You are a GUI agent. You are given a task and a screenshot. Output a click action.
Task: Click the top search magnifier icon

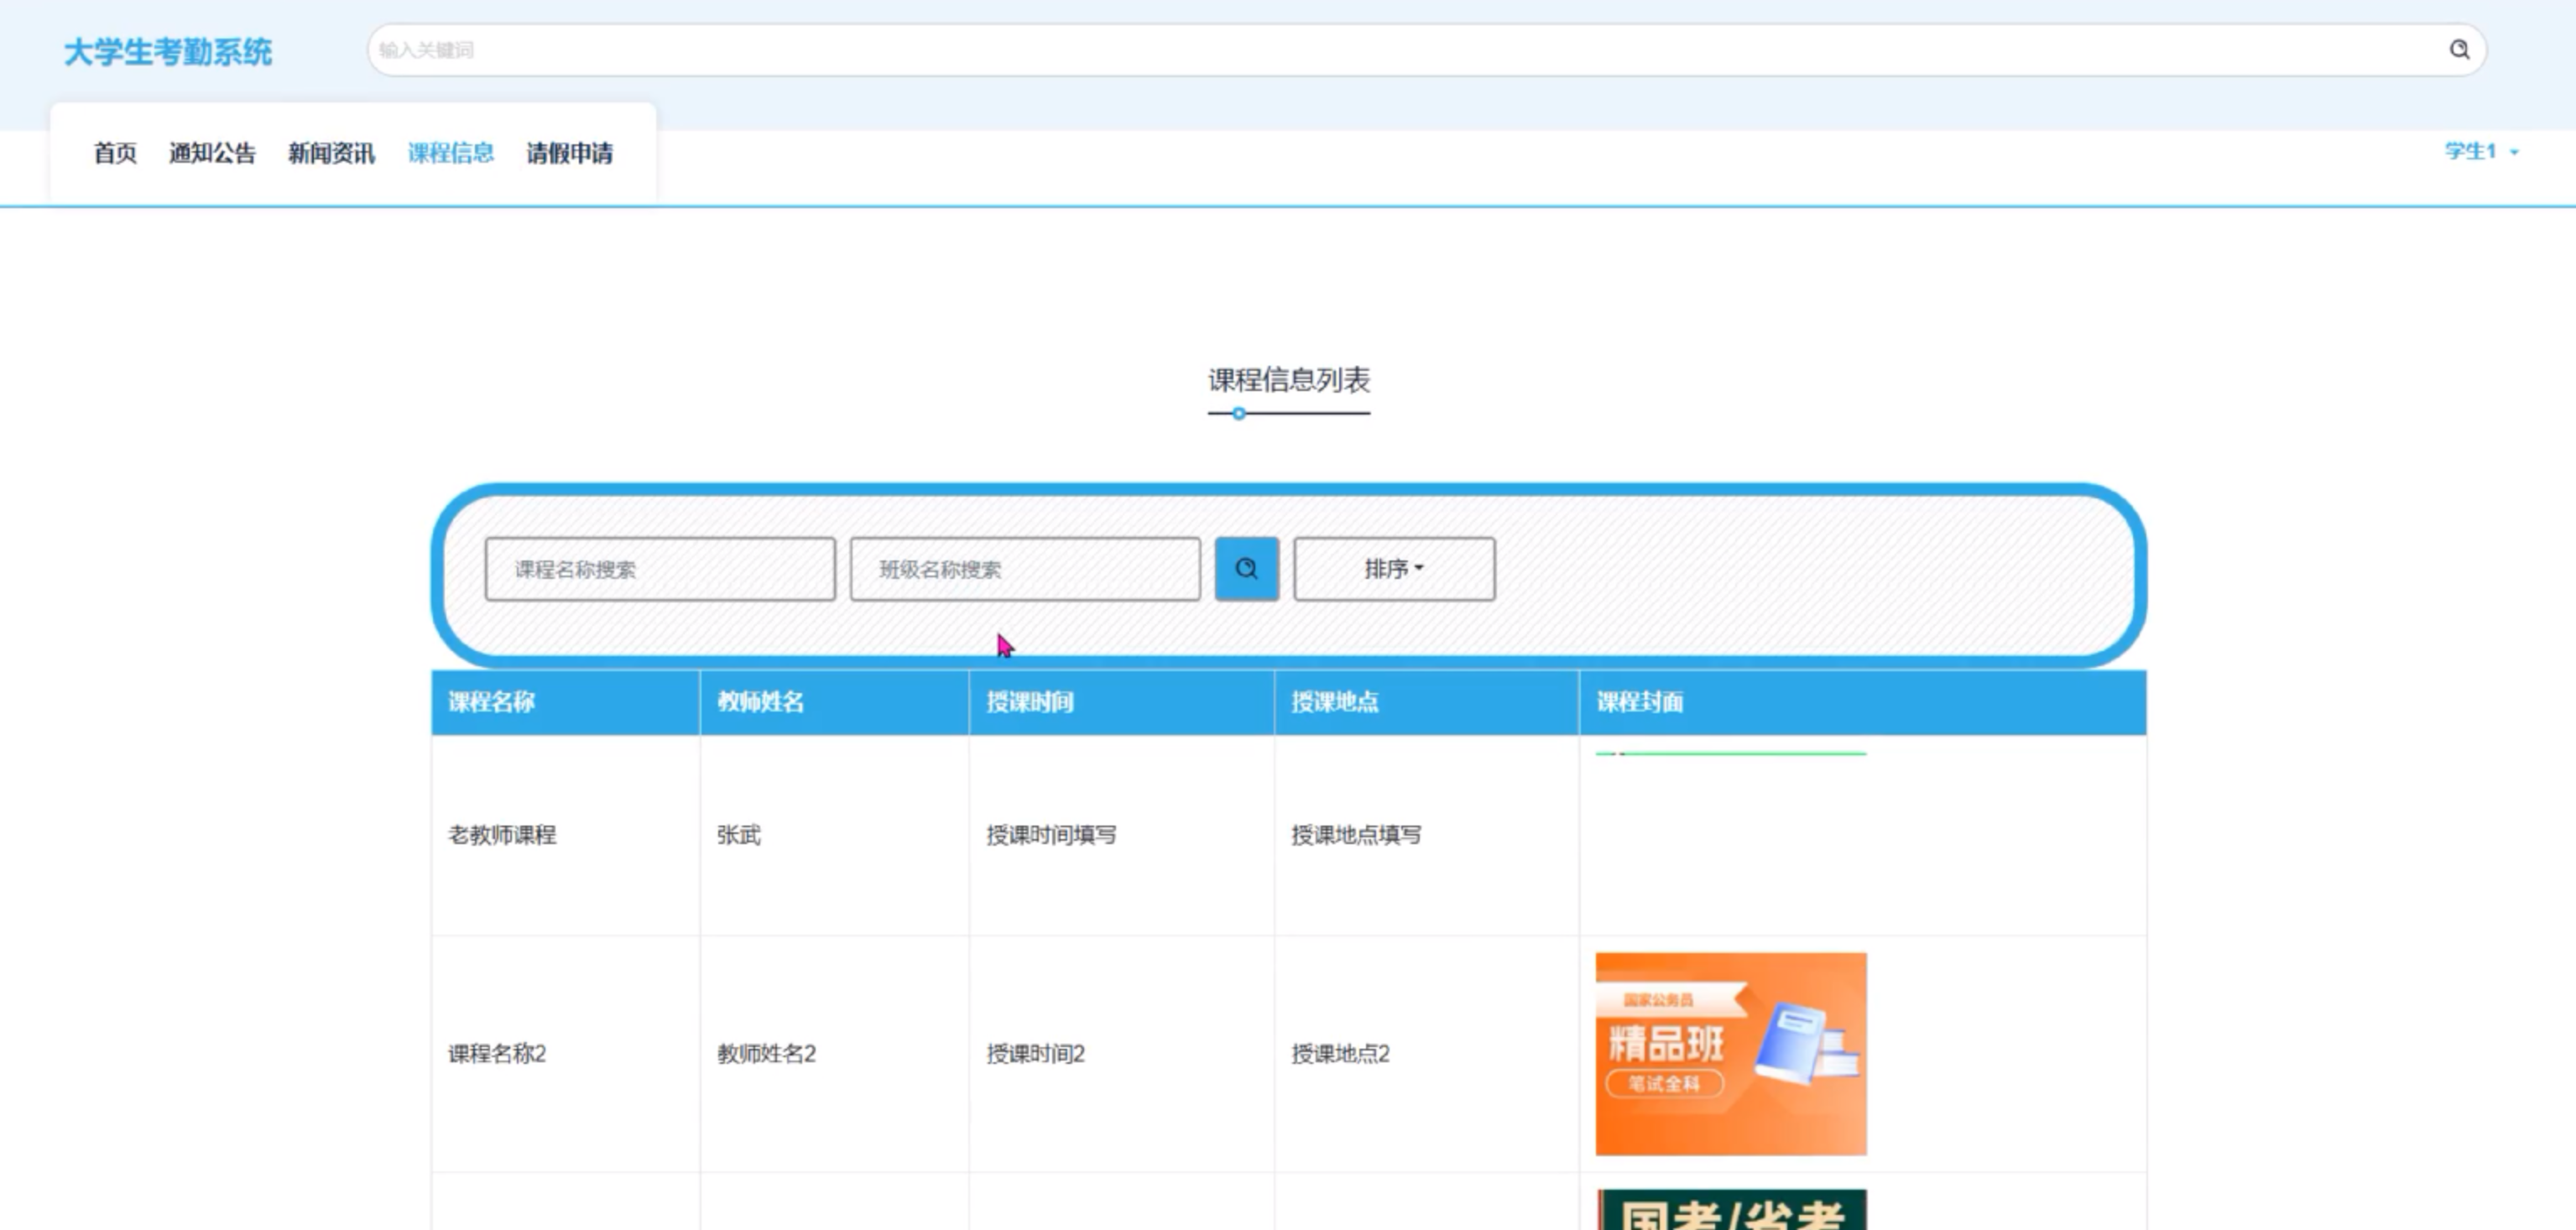[x=2459, y=50]
